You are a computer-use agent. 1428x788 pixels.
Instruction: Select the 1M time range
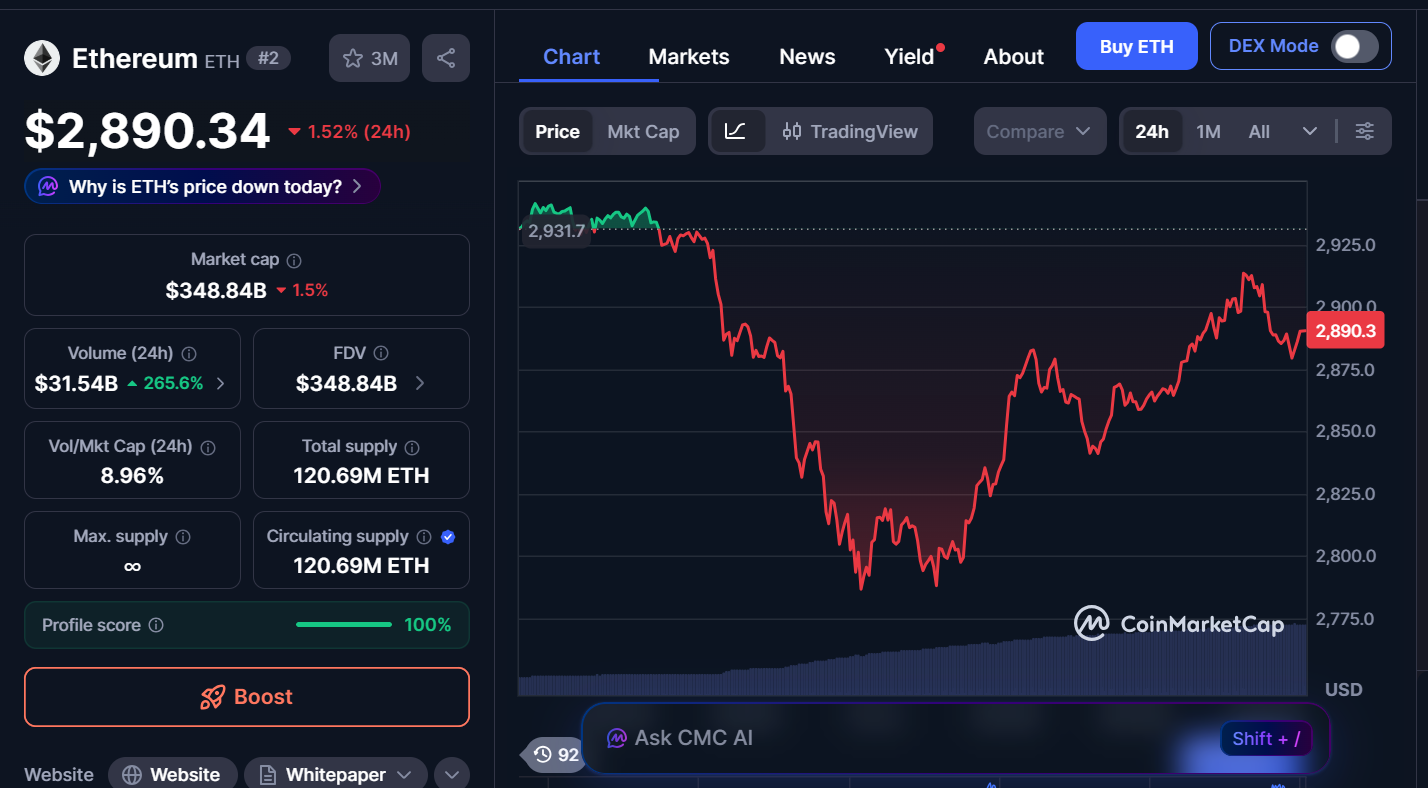pos(1208,131)
